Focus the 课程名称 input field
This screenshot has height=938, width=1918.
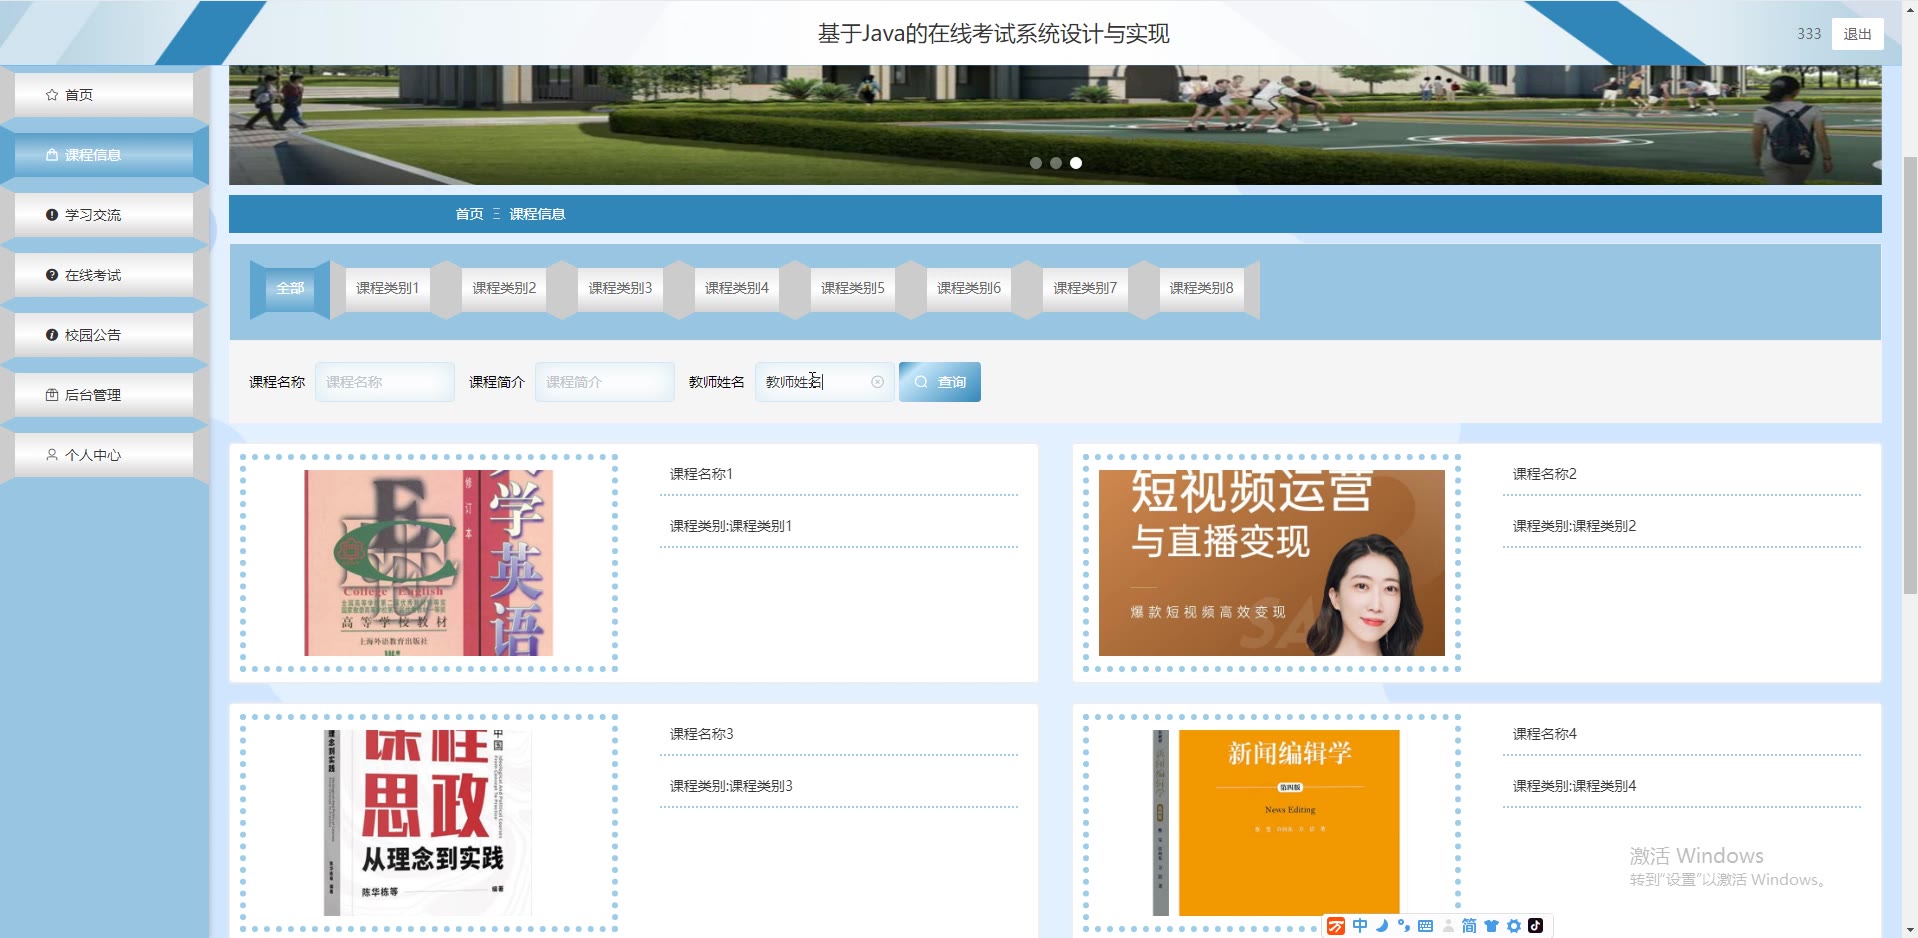[385, 382]
